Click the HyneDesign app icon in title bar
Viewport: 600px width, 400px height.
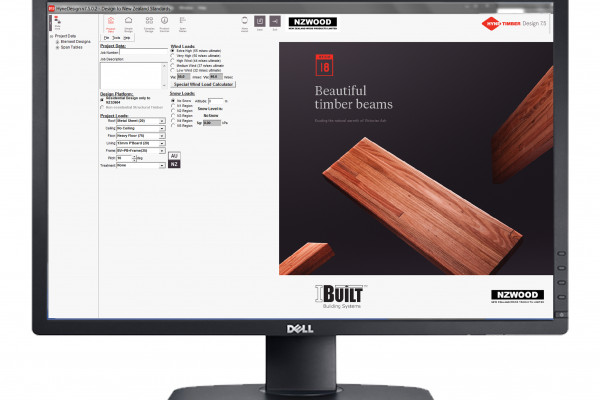[52, 8]
